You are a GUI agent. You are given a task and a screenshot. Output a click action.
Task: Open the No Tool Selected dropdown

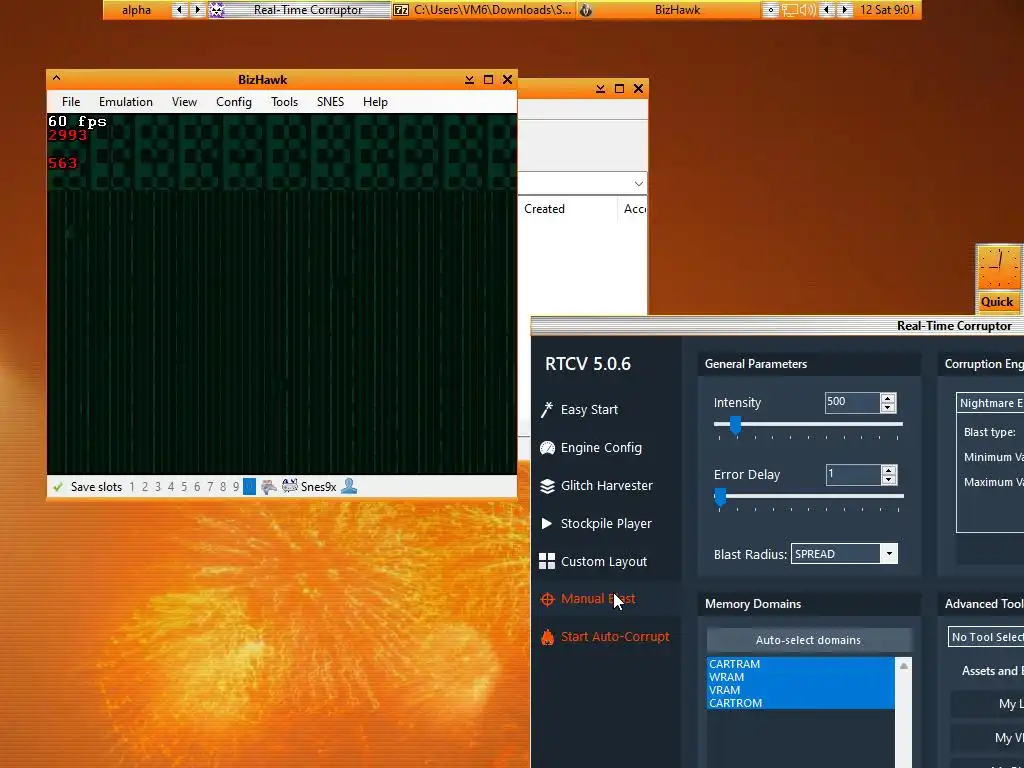pos(986,637)
